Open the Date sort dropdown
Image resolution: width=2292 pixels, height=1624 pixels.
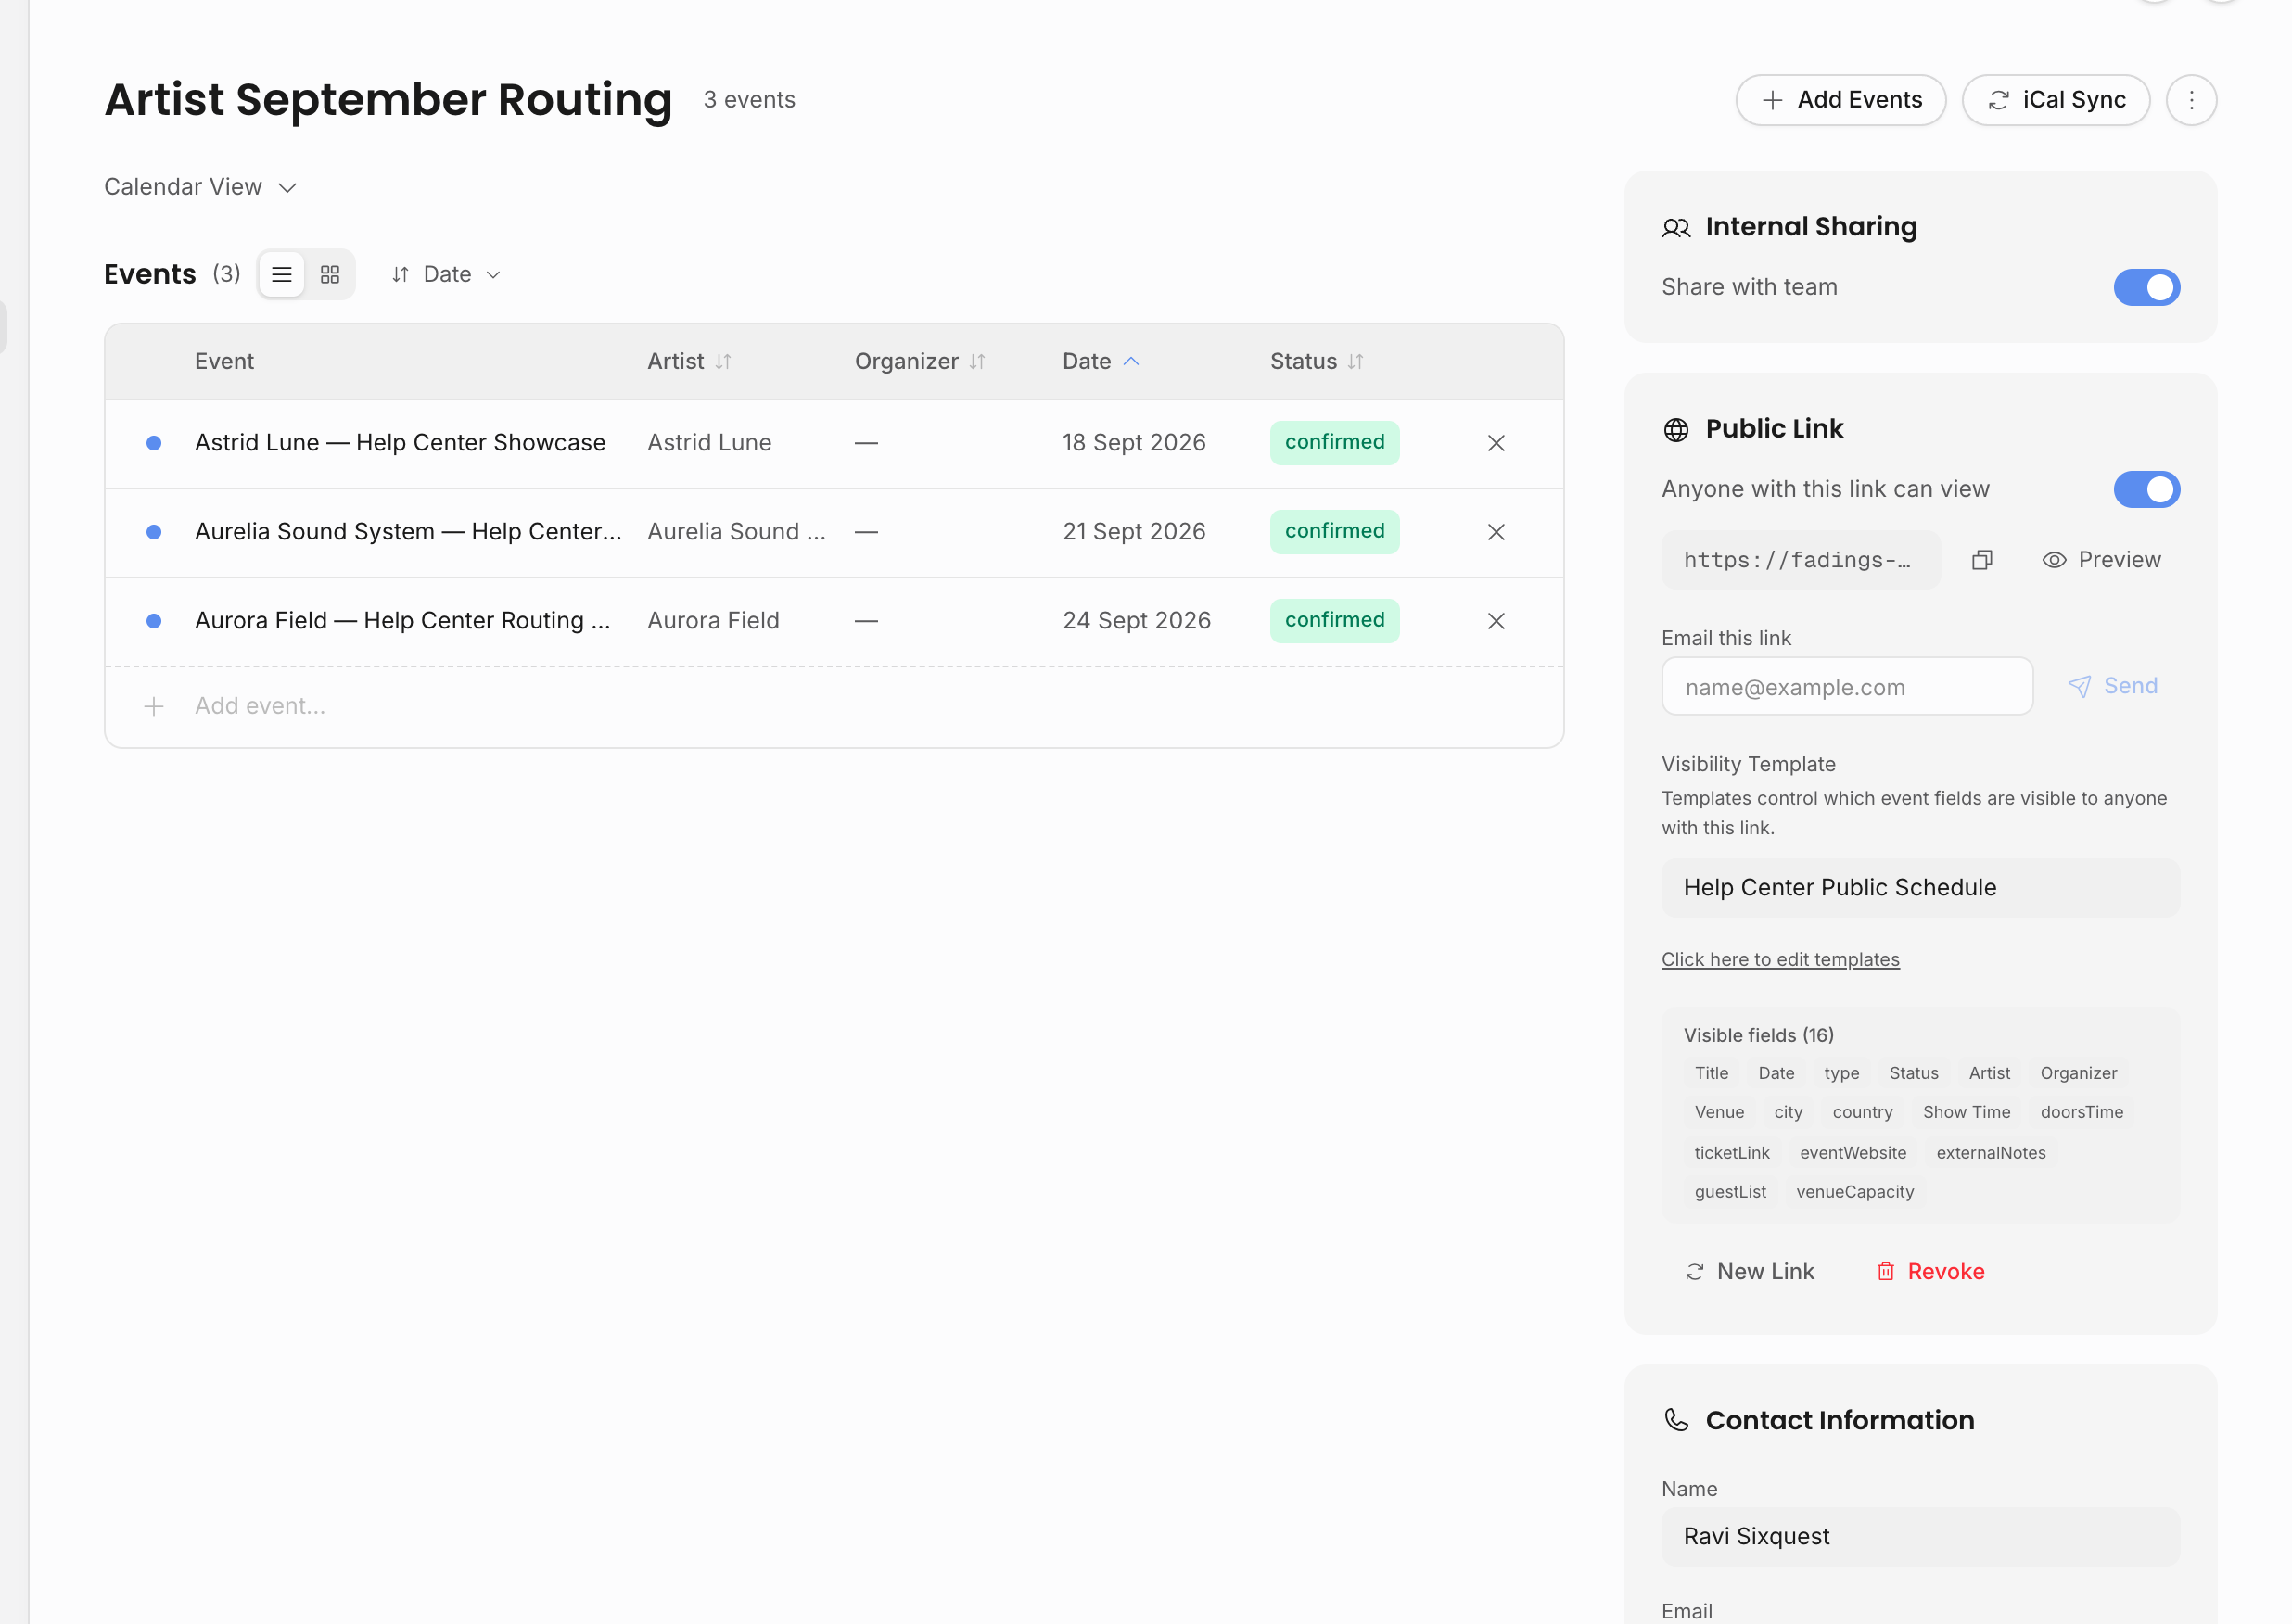(446, 274)
